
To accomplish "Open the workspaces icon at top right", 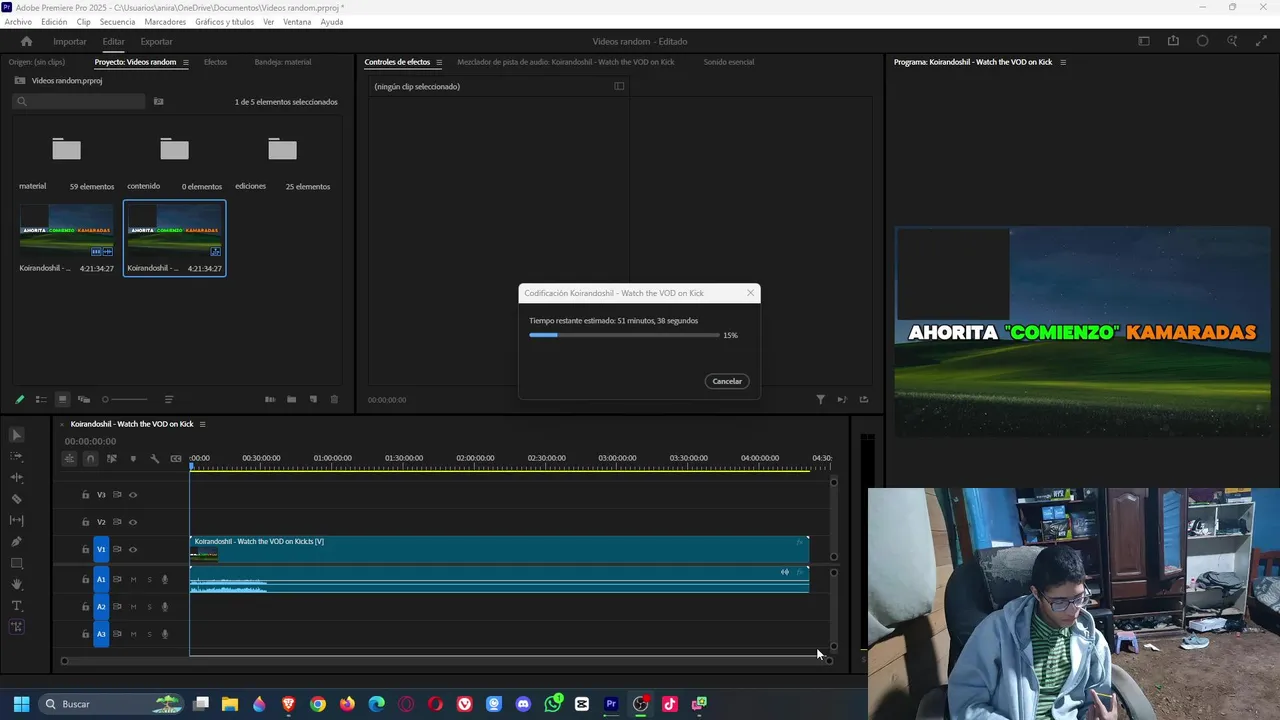I will click(x=1144, y=41).
